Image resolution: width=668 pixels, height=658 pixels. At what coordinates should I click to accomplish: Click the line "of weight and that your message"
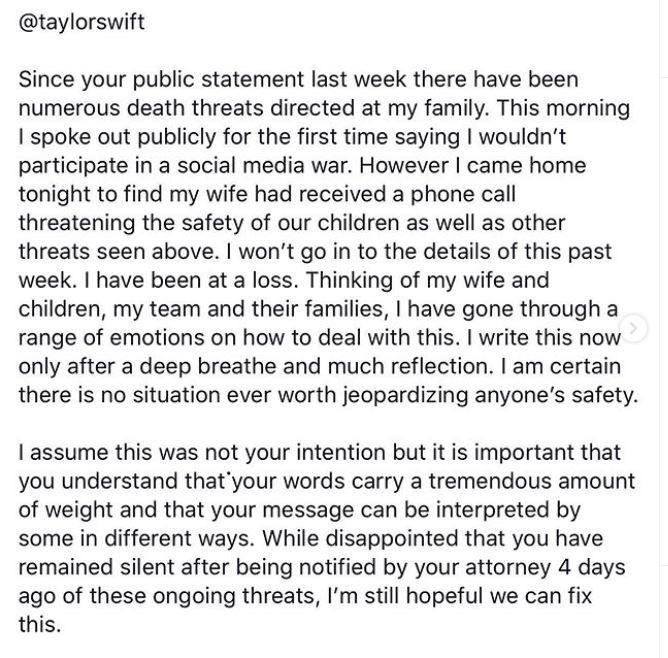[299, 510]
